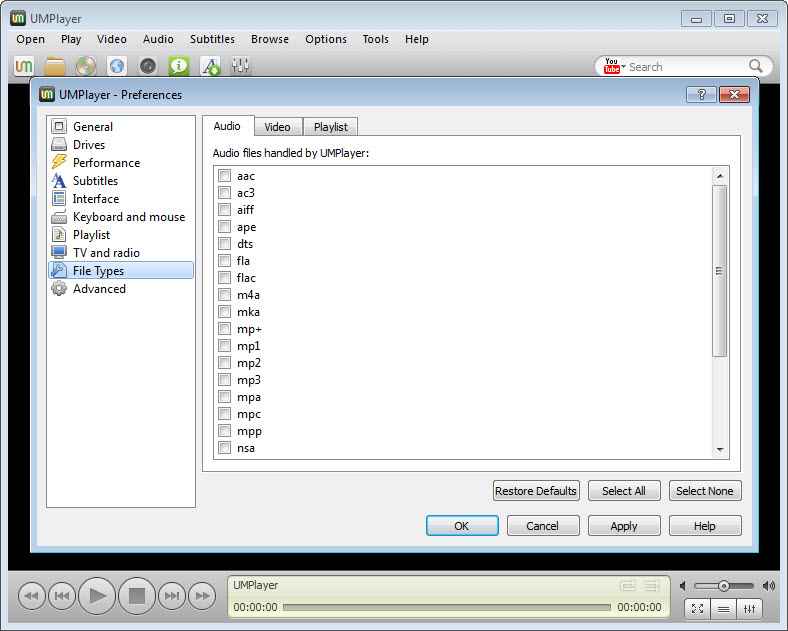Open the Browse menu
The image size is (788, 631).
click(270, 39)
